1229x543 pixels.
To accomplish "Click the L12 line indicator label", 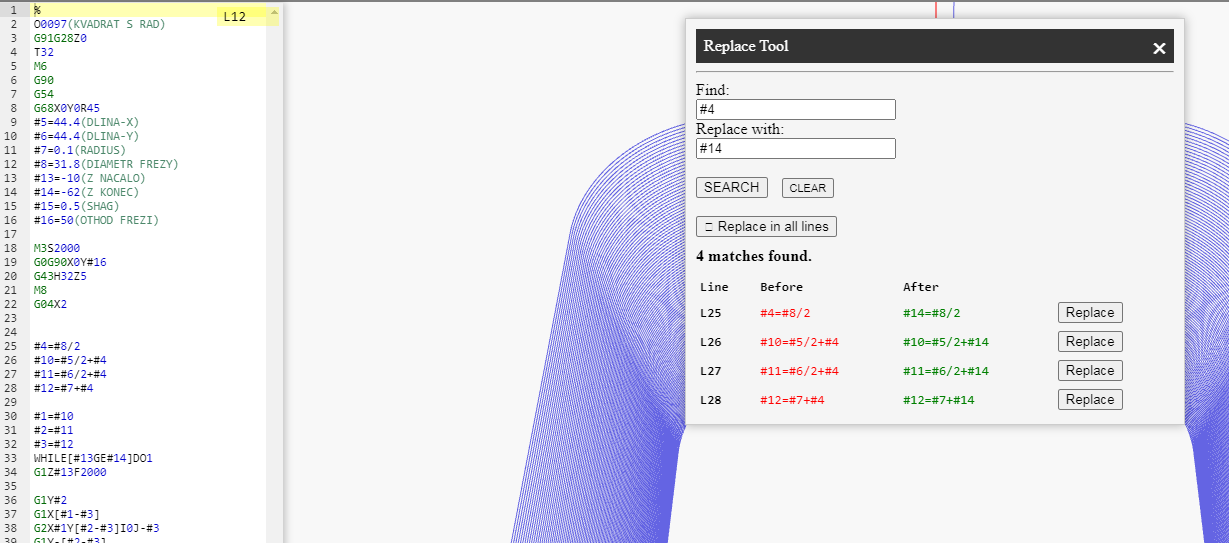I will click(x=235, y=17).
